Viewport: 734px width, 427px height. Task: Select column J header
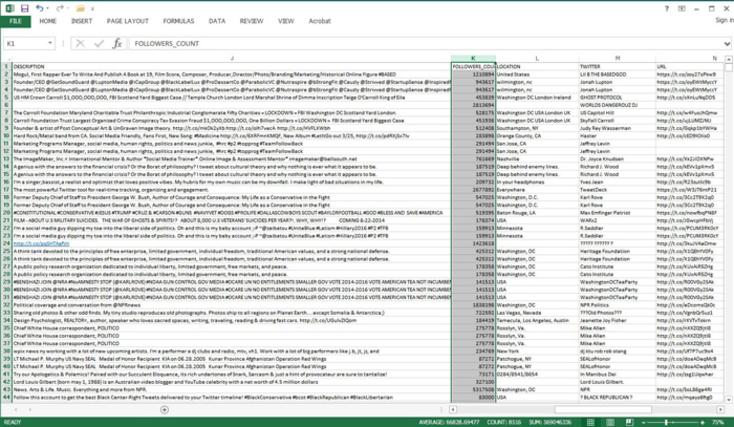point(232,59)
